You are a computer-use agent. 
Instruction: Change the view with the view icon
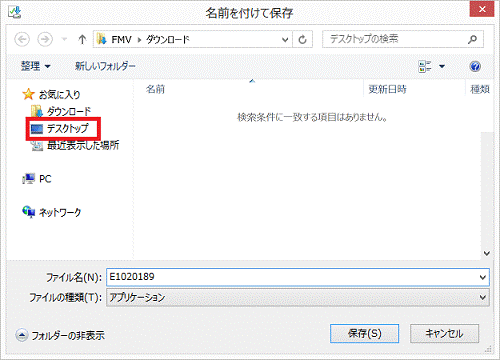point(425,66)
